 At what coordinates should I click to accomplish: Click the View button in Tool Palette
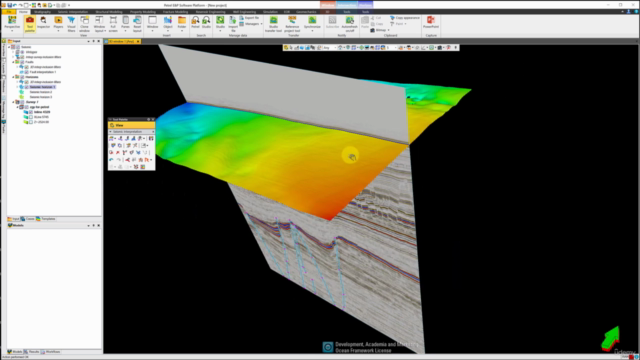[x=131, y=125]
